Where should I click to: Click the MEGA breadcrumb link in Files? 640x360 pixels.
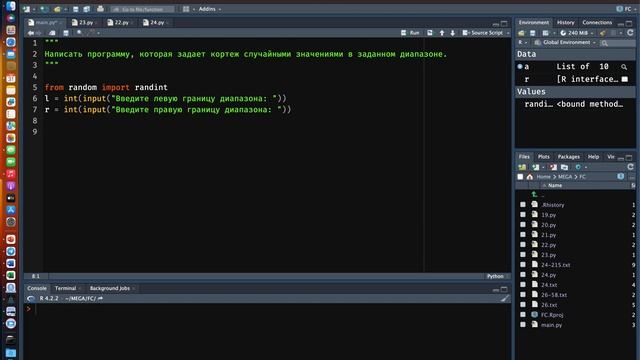coord(565,177)
